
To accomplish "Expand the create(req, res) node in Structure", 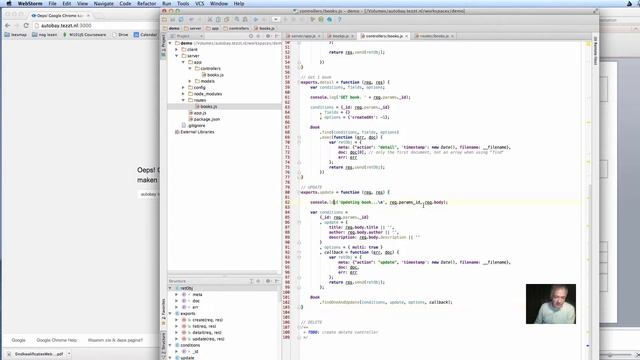I will coord(177,320).
